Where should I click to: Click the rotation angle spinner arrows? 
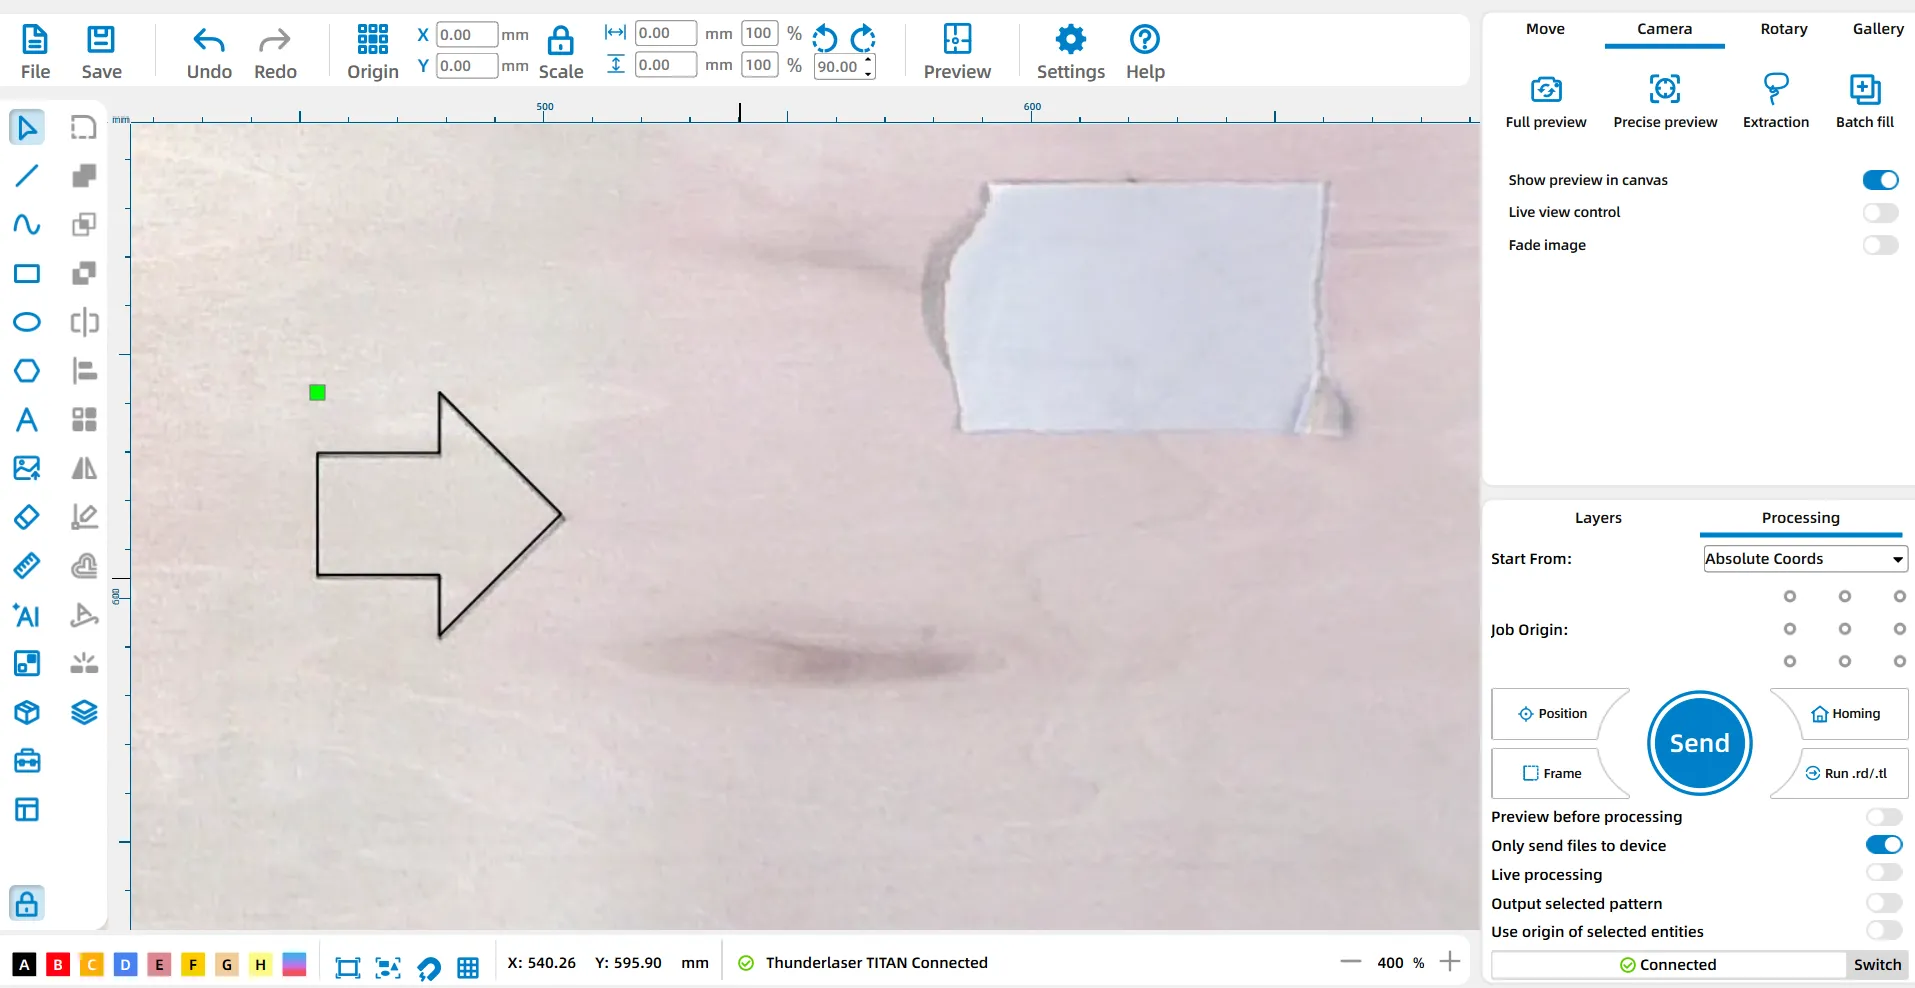pyautogui.click(x=868, y=67)
